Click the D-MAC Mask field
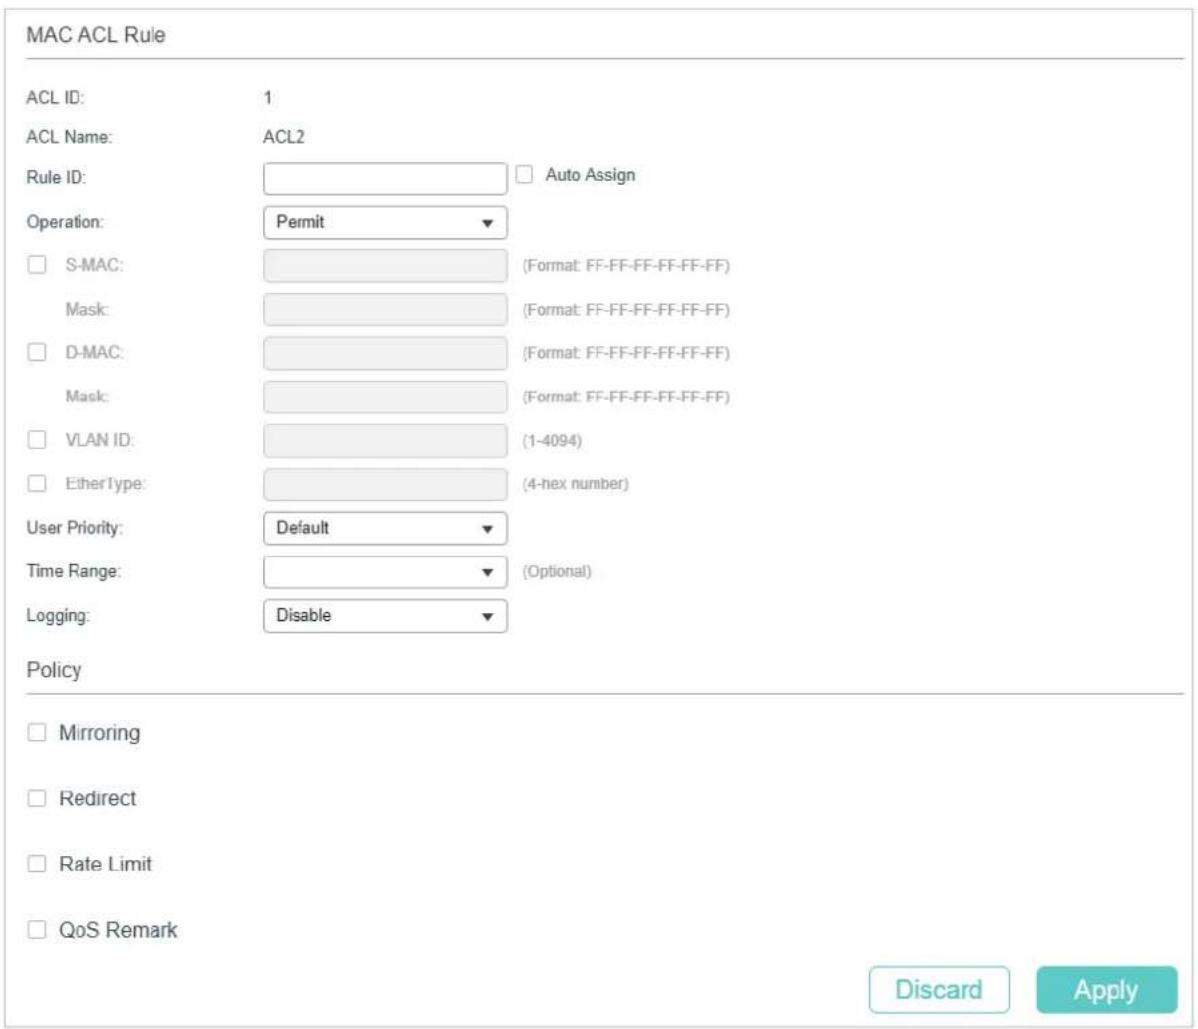This screenshot has width=1198, height=1029. click(x=385, y=396)
